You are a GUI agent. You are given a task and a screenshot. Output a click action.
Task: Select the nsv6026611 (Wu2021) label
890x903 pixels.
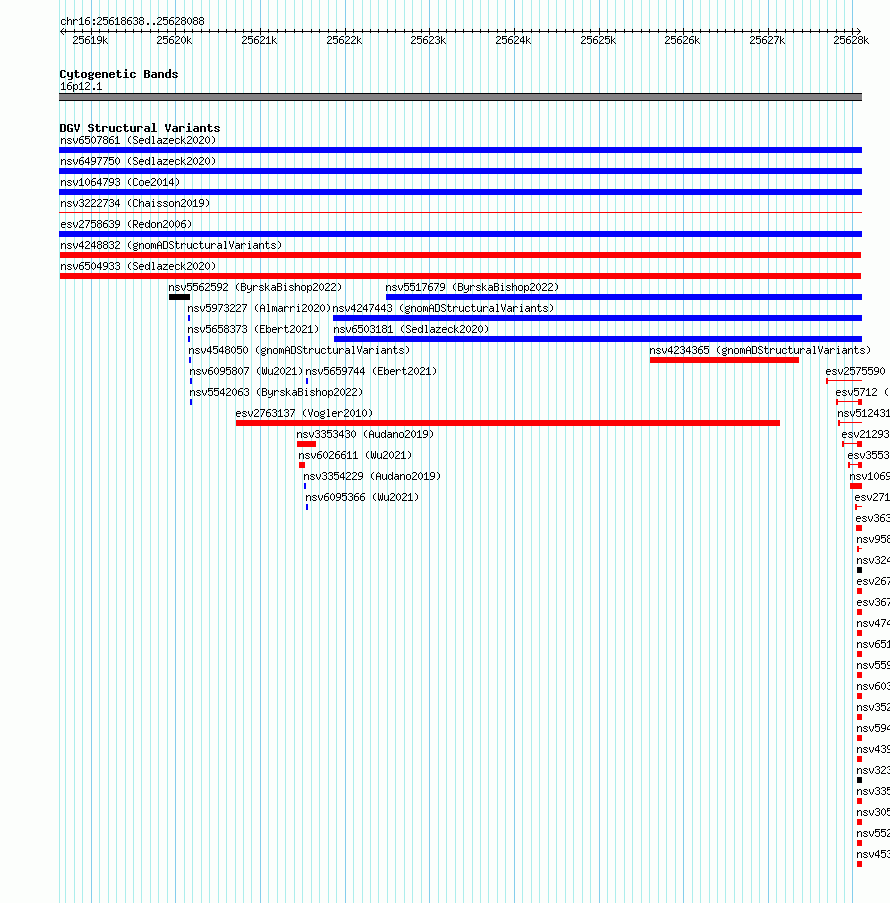pos(355,456)
